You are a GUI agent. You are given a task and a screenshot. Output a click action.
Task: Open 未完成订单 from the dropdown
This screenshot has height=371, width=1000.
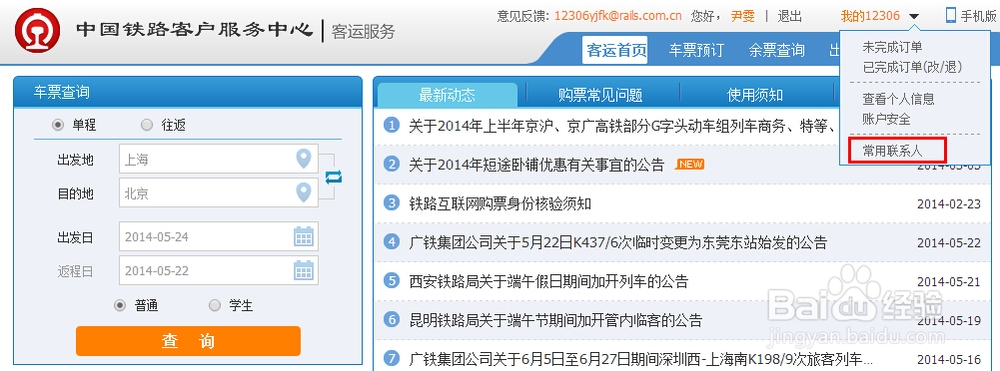click(892, 47)
